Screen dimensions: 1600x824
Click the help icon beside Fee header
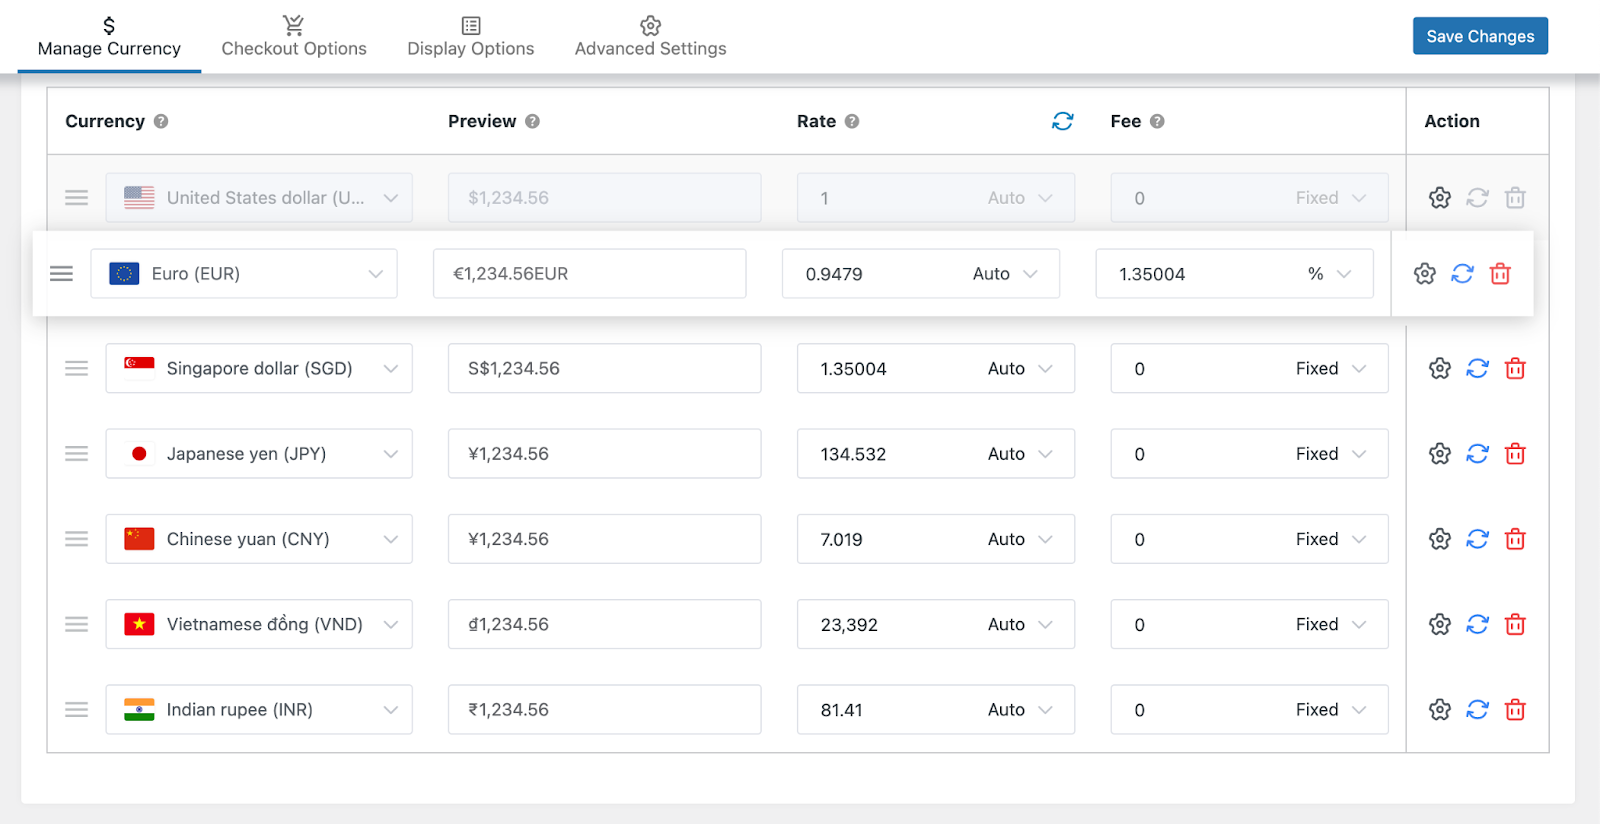click(1157, 121)
